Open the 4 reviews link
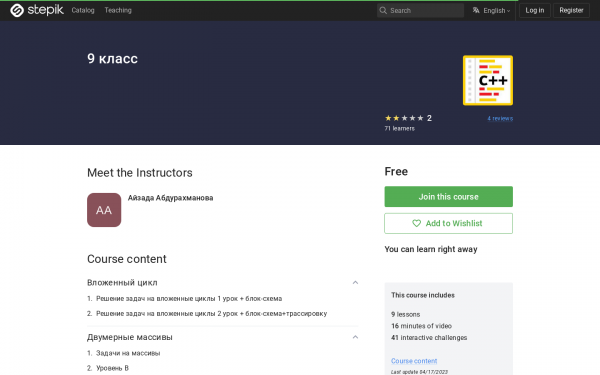Screen dimensions: 600x375 point(500,119)
